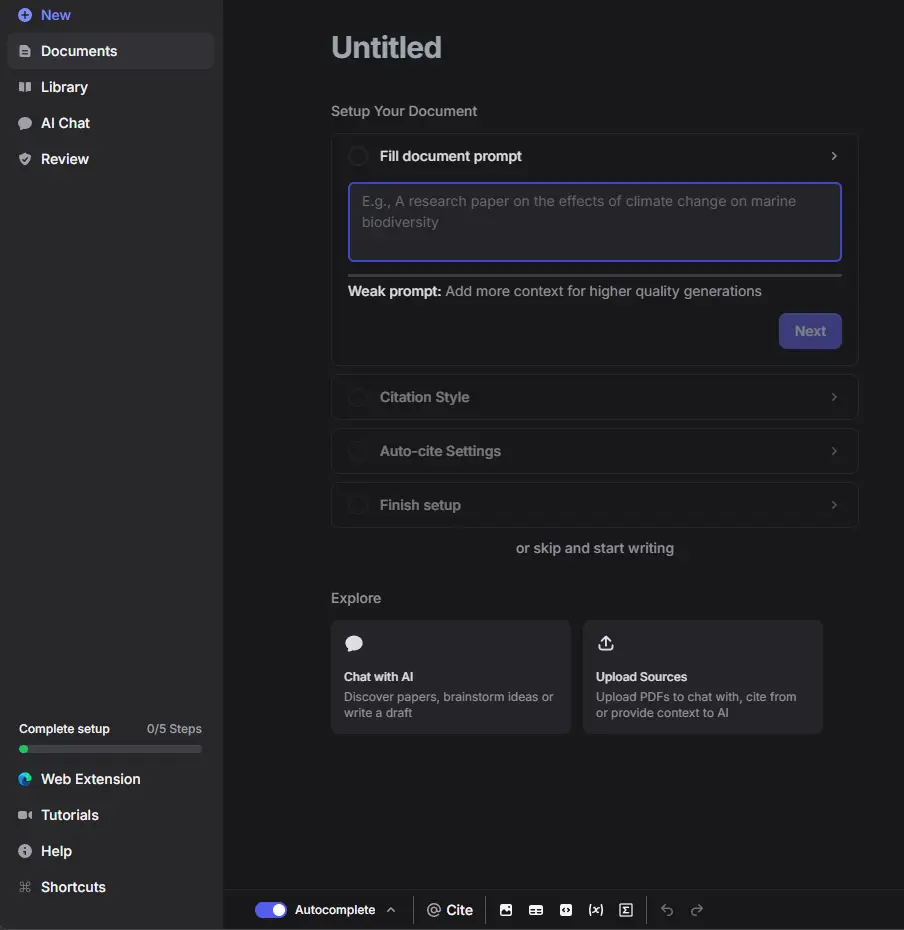Check the Fill document prompt circle
The height and width of the screenshot is (930, 904).
(358, 156)
